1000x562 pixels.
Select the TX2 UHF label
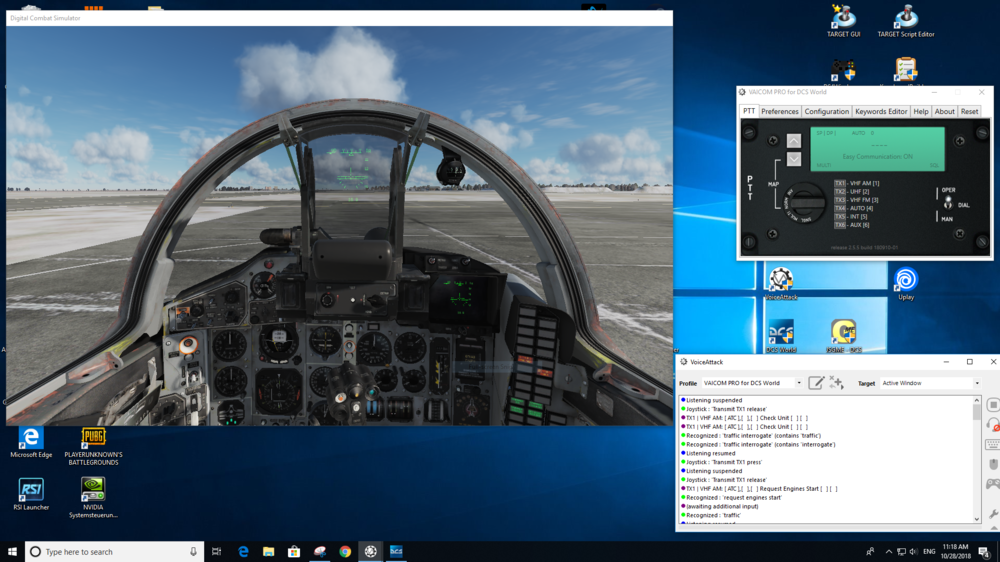point(853,191)
